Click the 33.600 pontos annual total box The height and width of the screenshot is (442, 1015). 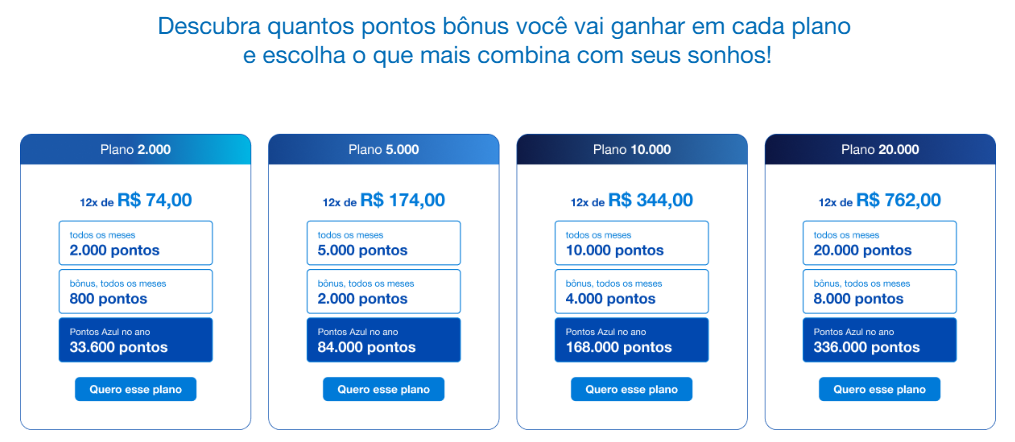pyautogui.click(x=135, y=340)
